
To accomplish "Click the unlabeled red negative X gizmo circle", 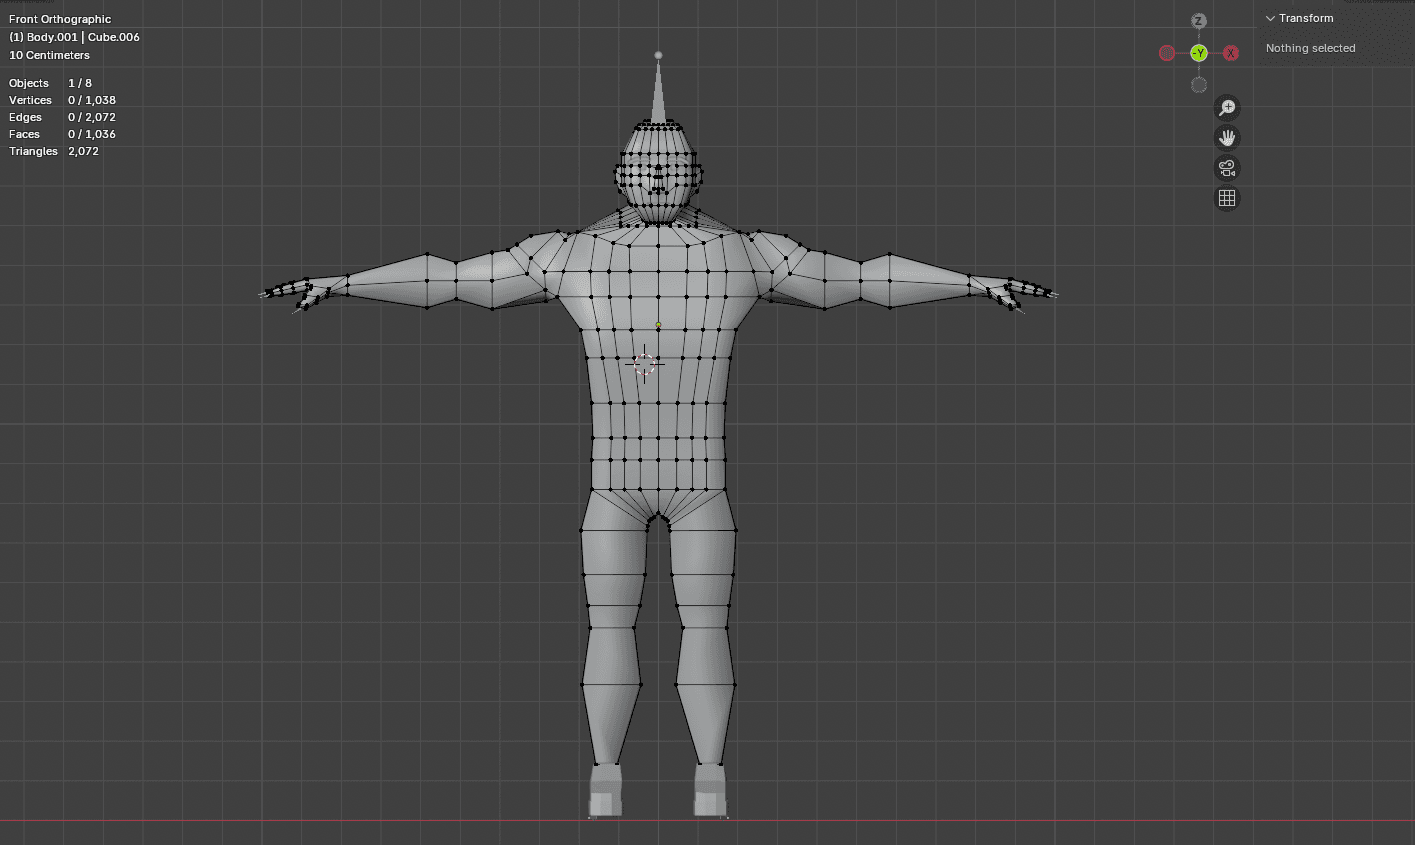I will (1167, 53).
